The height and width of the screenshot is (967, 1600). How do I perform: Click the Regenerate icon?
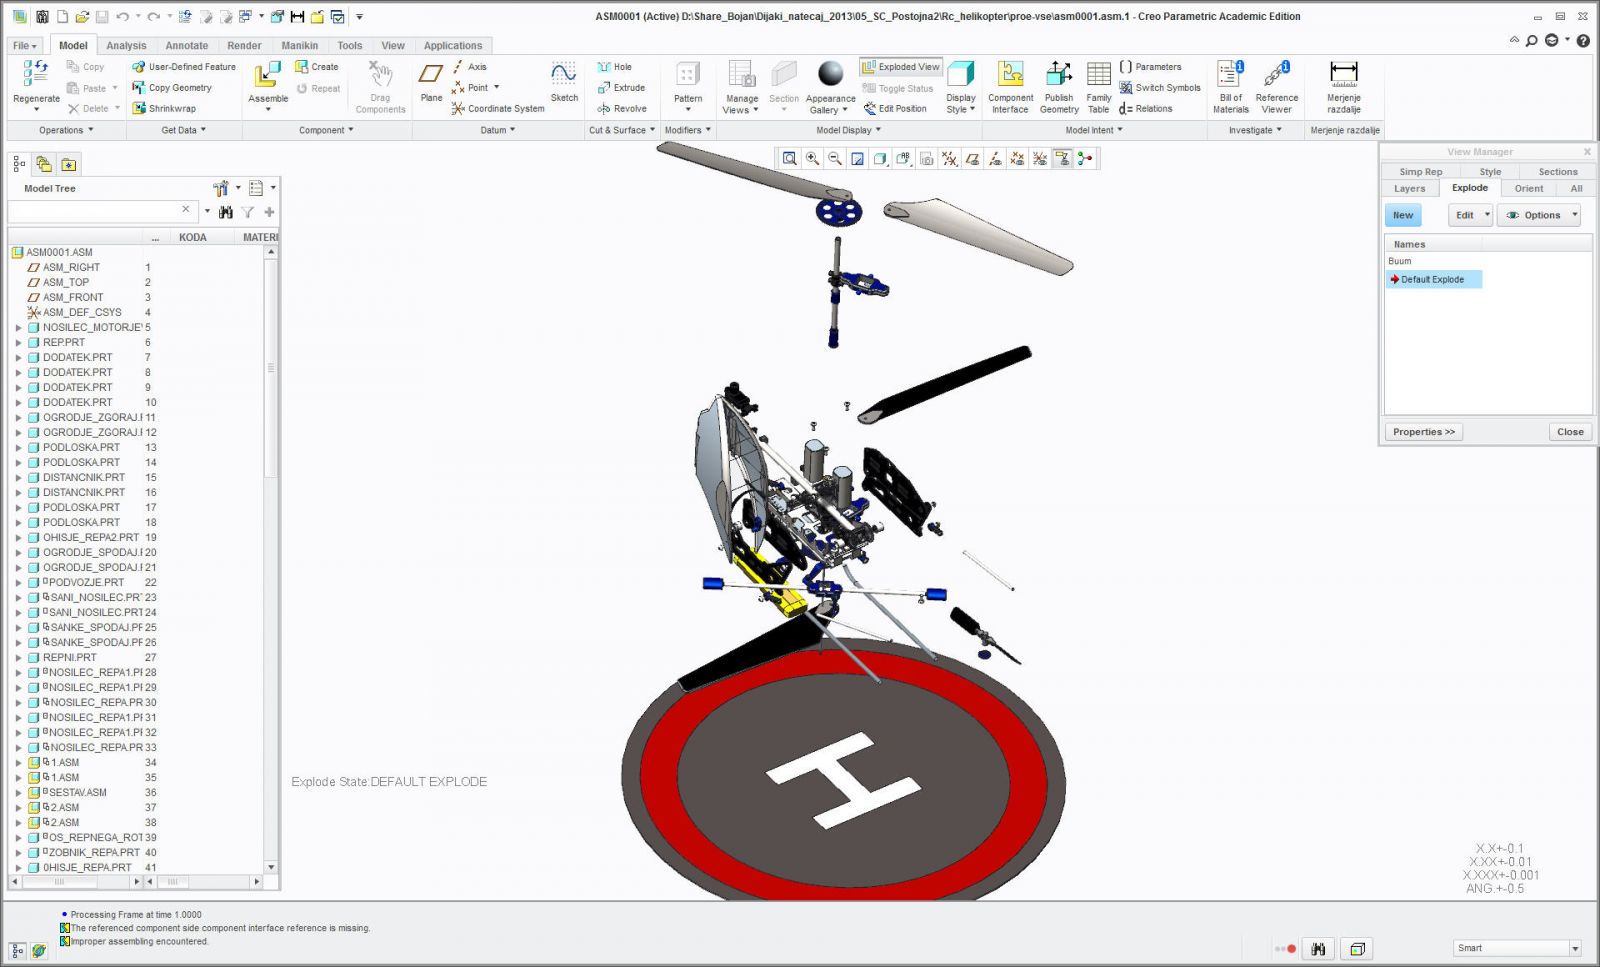(36, 74)
